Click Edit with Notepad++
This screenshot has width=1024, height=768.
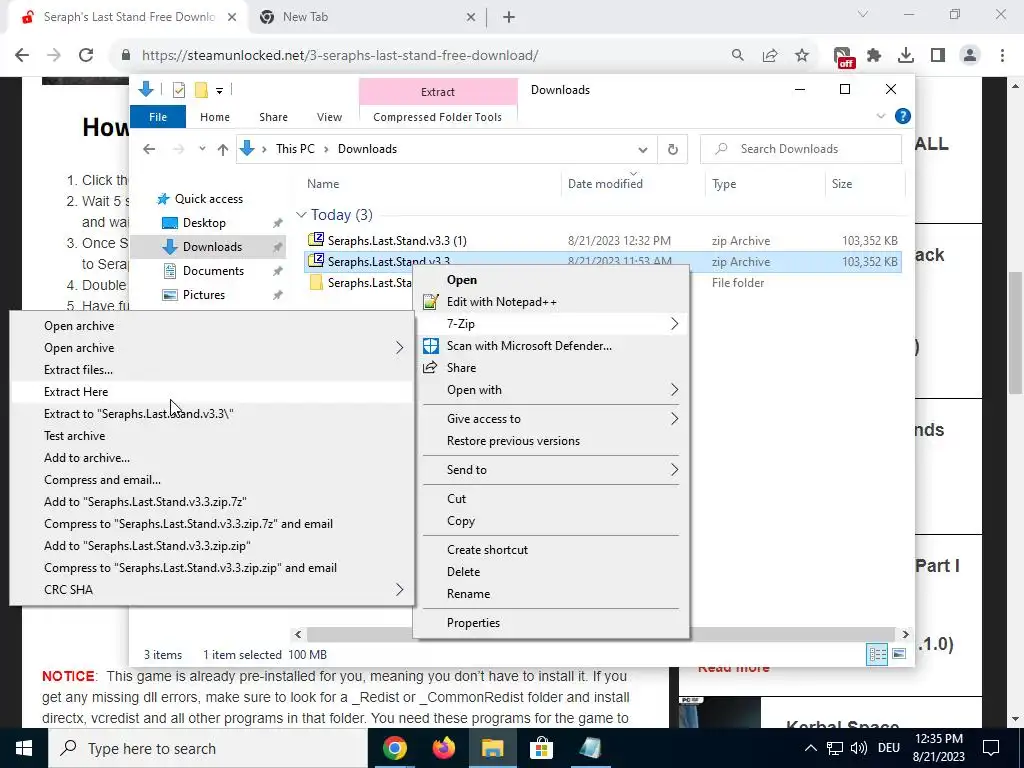point(551,302)
